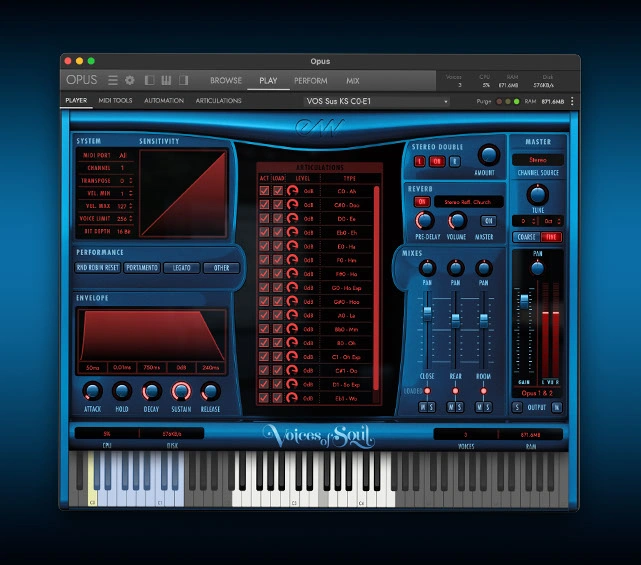
Task: Select Coarse tuning mode
Action: click(527, 237)
